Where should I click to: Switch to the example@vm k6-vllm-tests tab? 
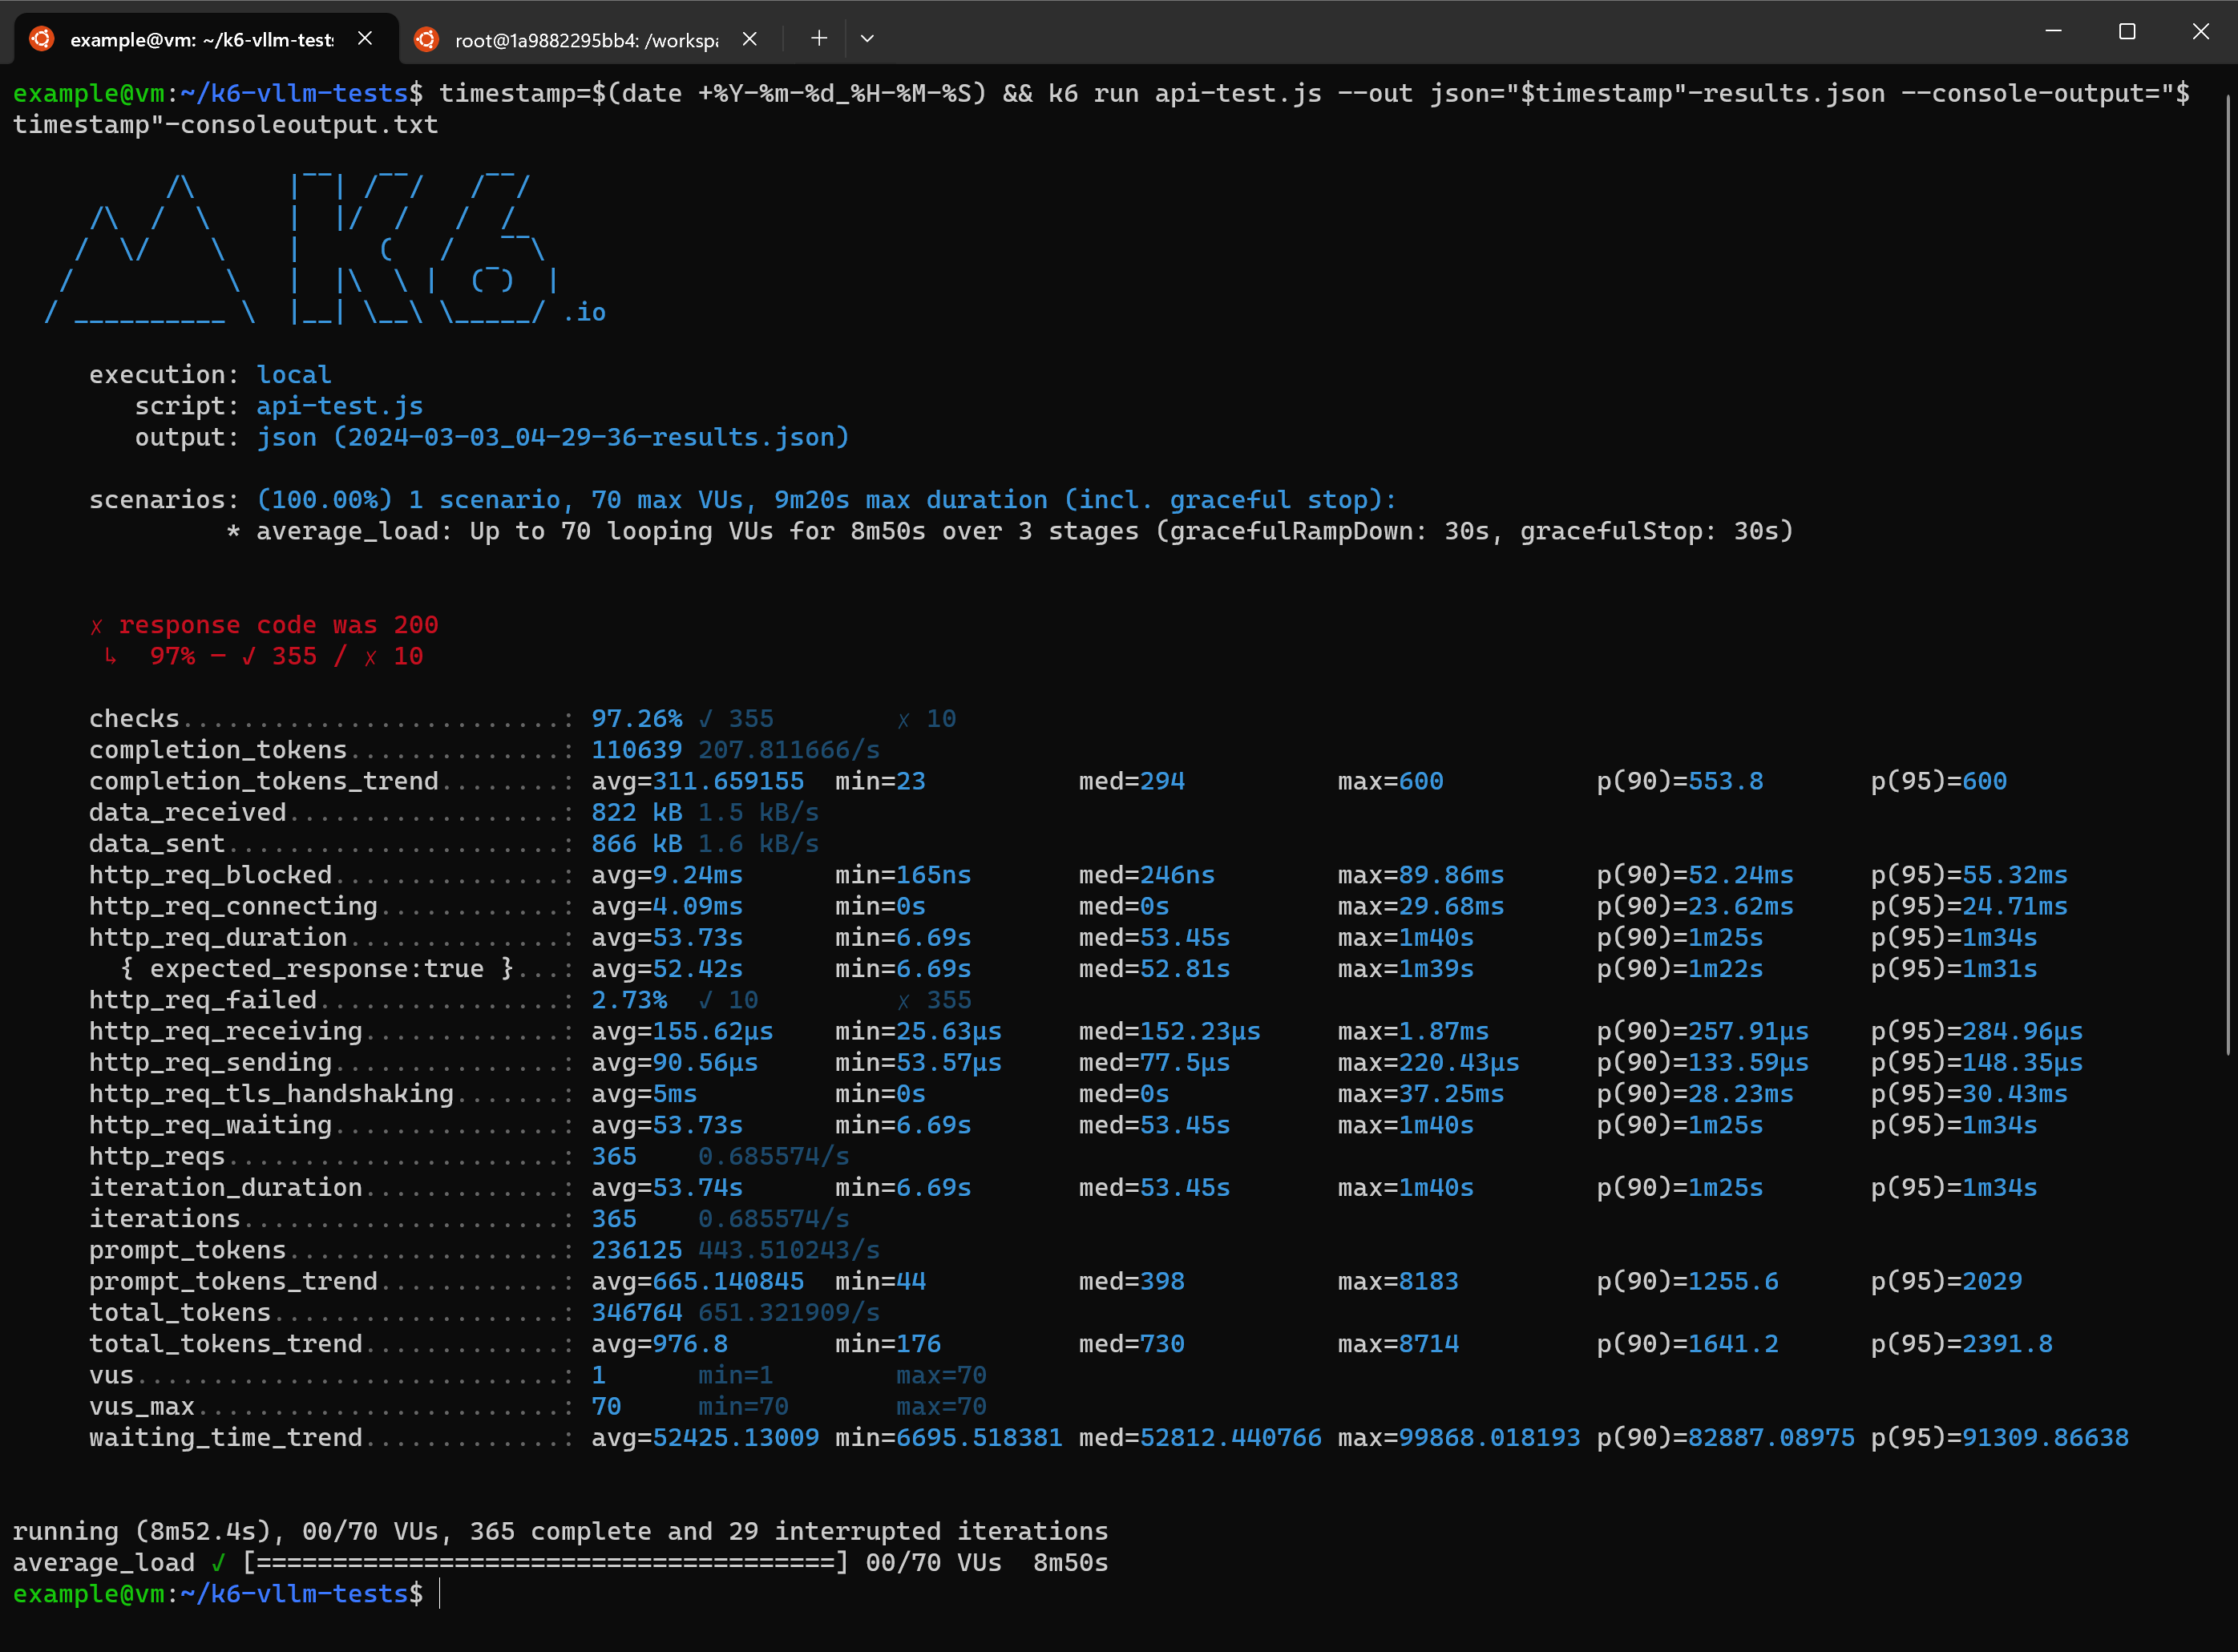click(205, 39)
